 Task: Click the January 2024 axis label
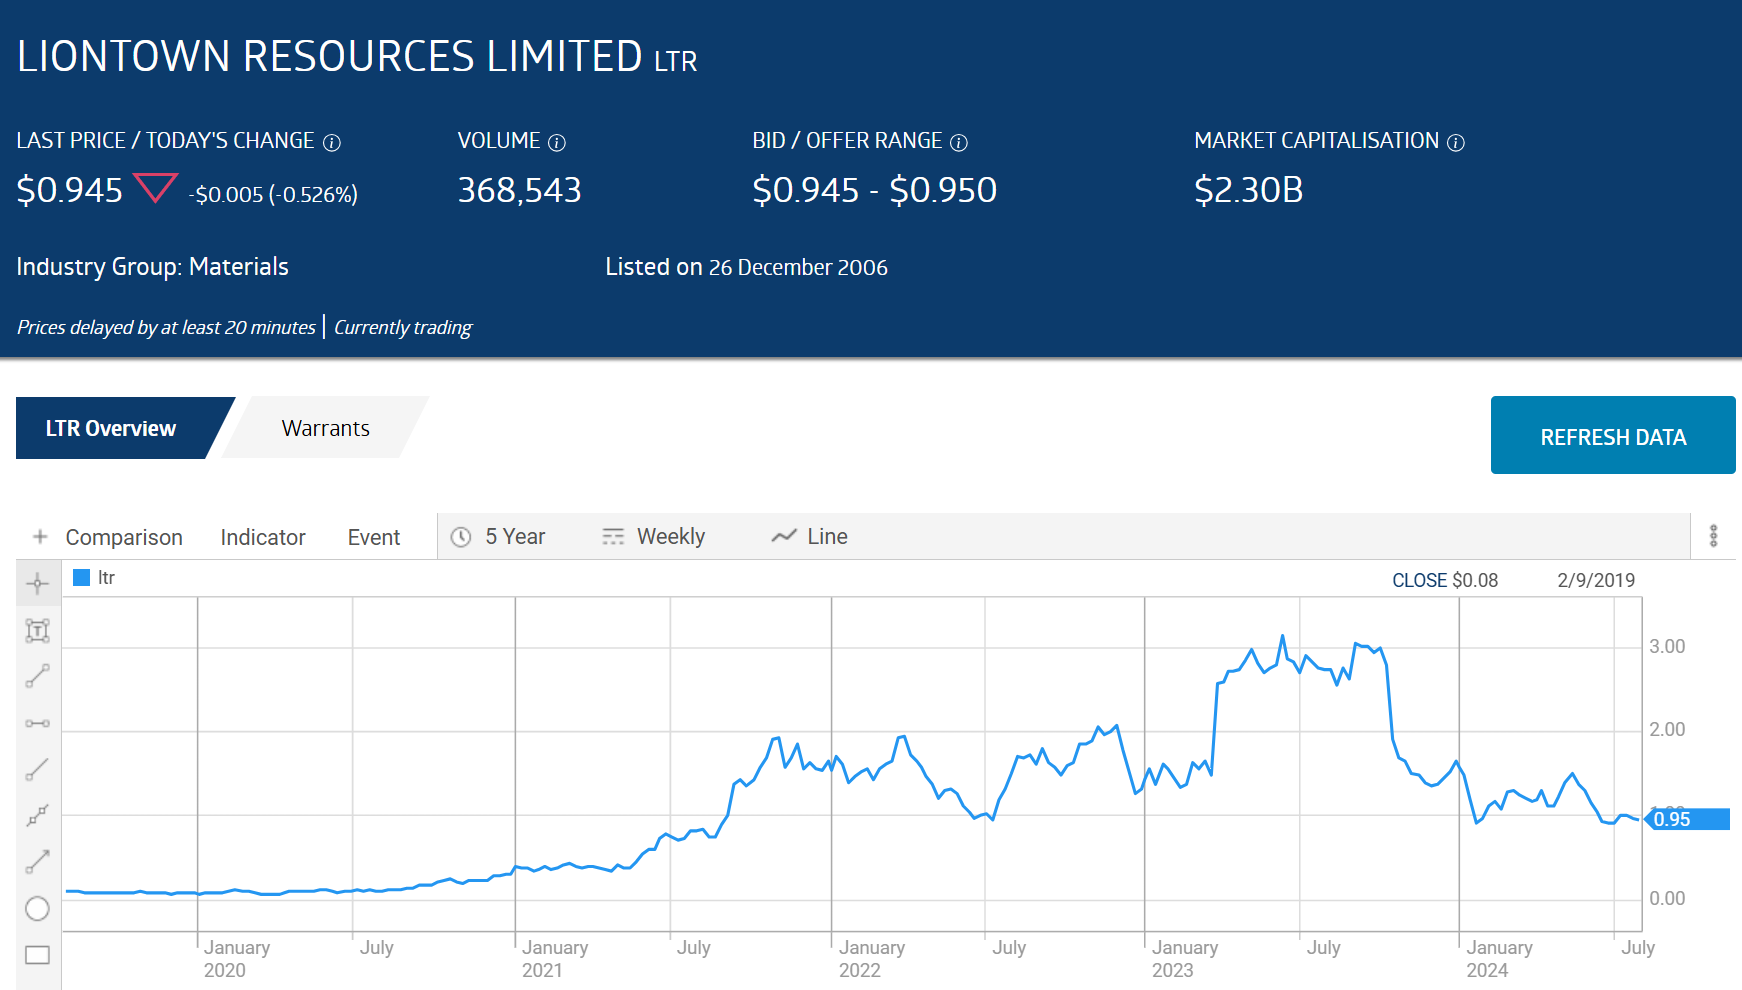point(1499,958)
